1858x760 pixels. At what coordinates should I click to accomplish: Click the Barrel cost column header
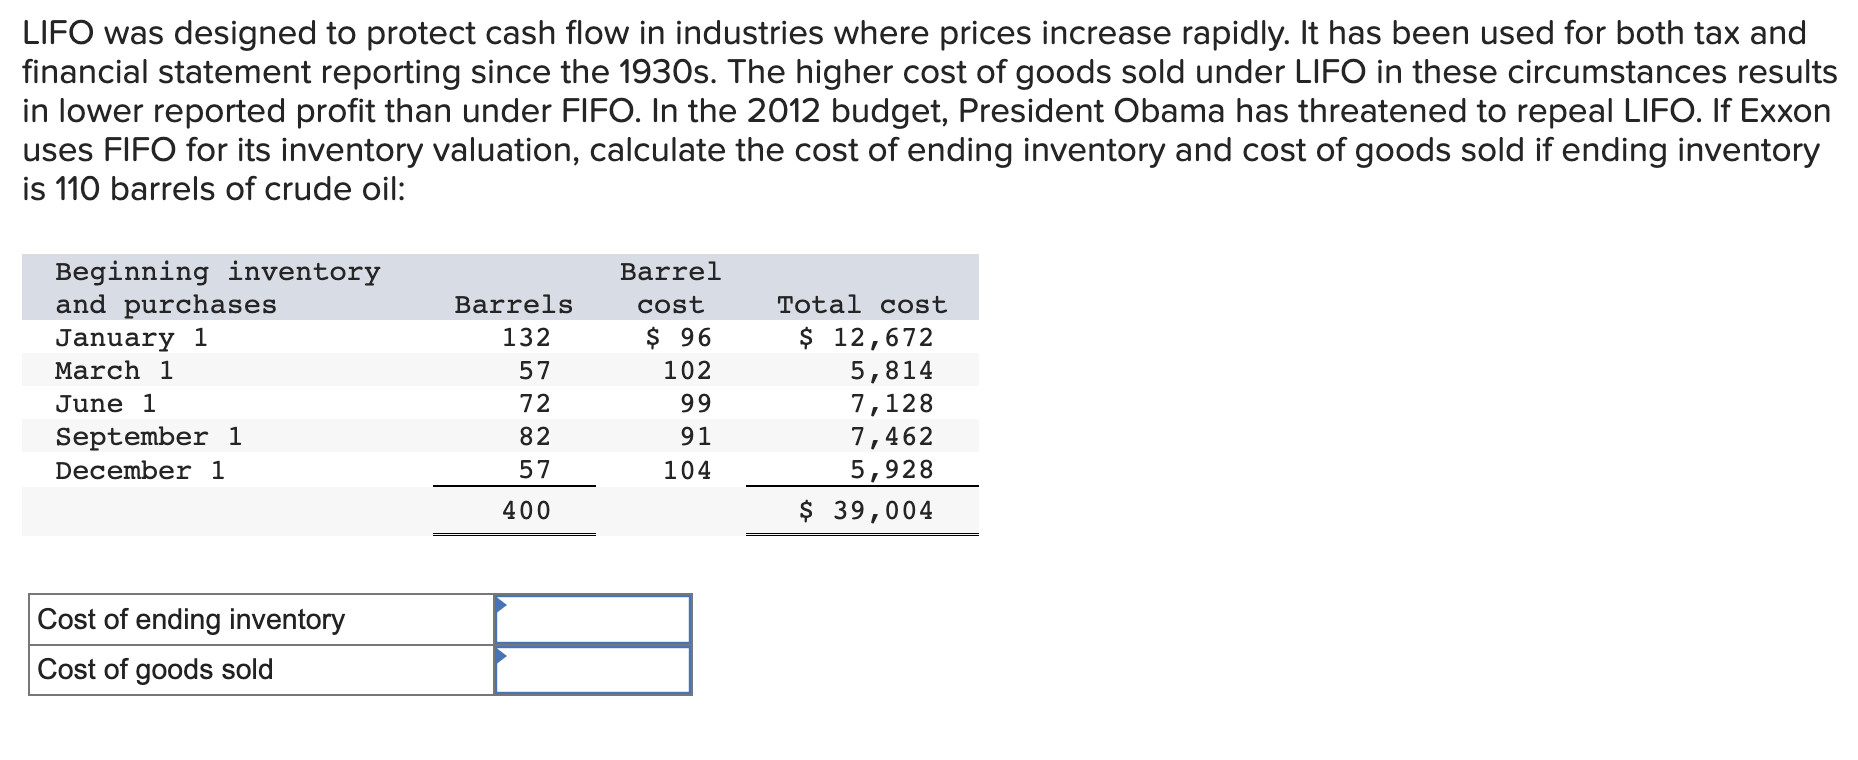click(x=670, y=288)
